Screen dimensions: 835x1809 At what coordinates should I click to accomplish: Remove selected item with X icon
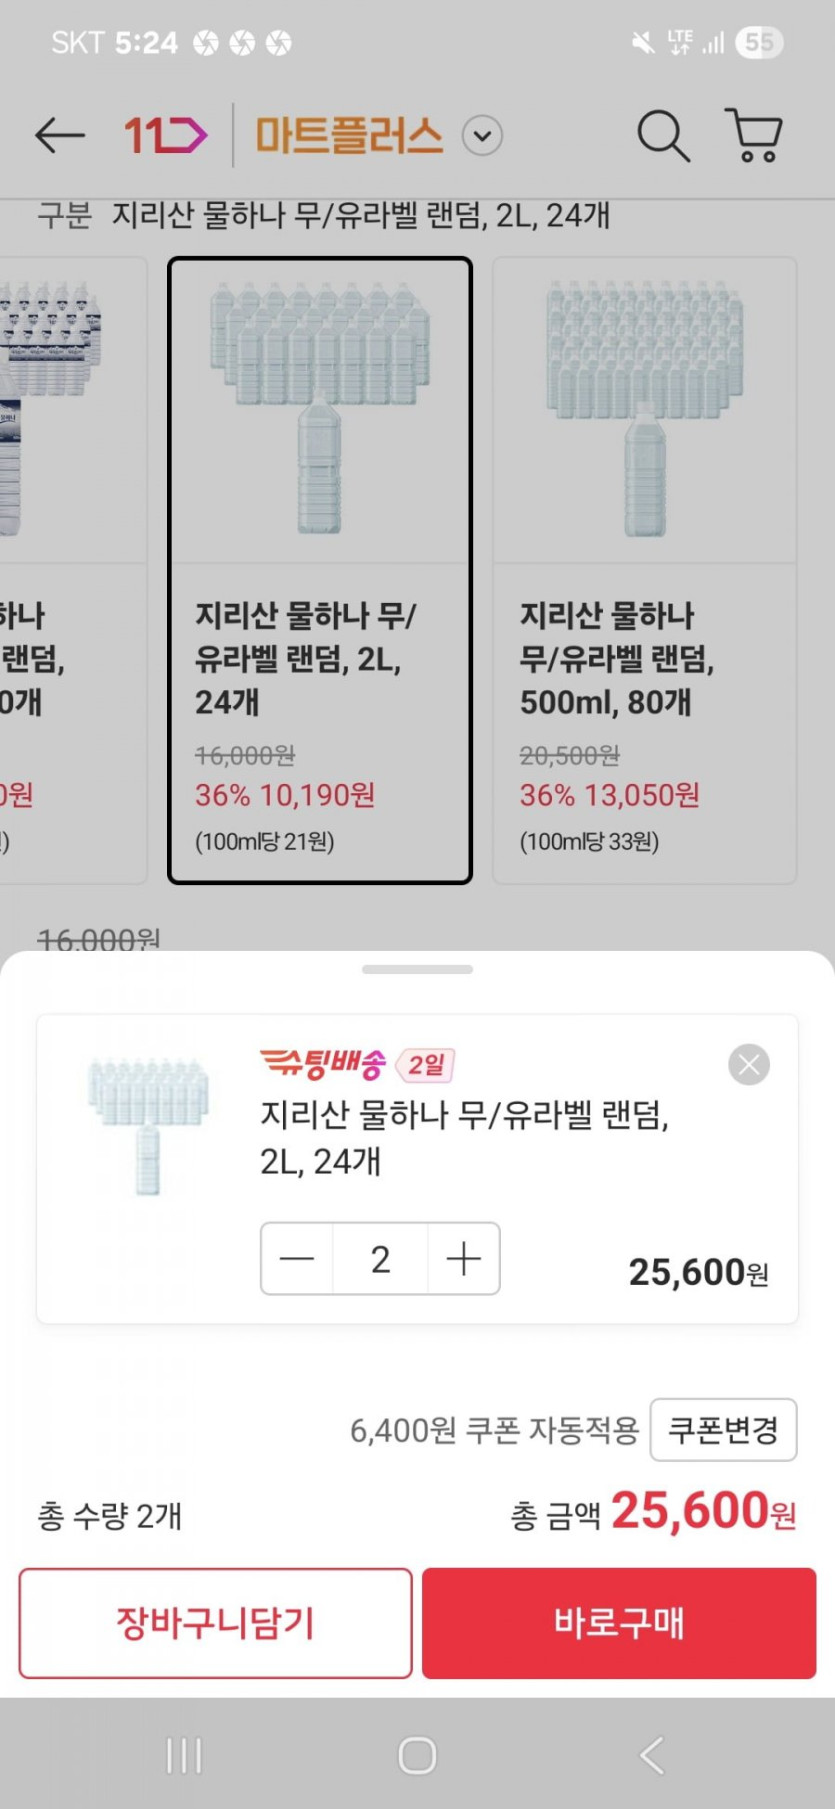coord(749,1064)
